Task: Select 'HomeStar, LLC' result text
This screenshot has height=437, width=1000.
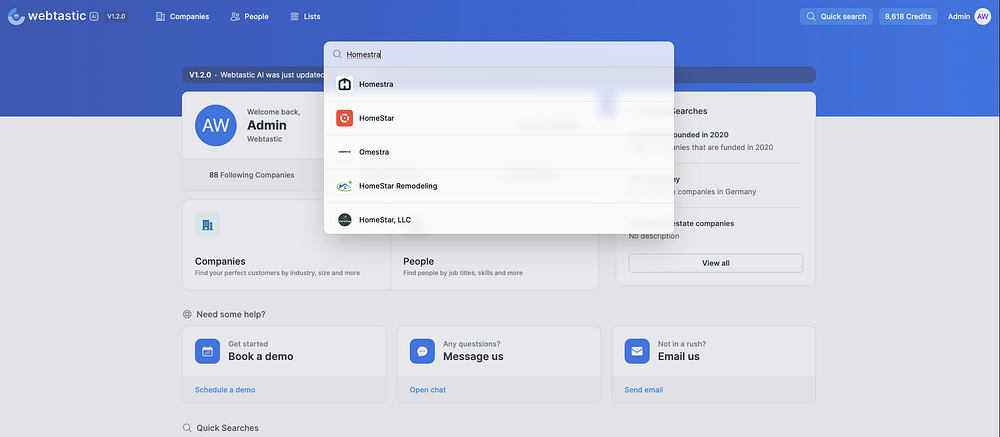Action: (x=385, y=219)
